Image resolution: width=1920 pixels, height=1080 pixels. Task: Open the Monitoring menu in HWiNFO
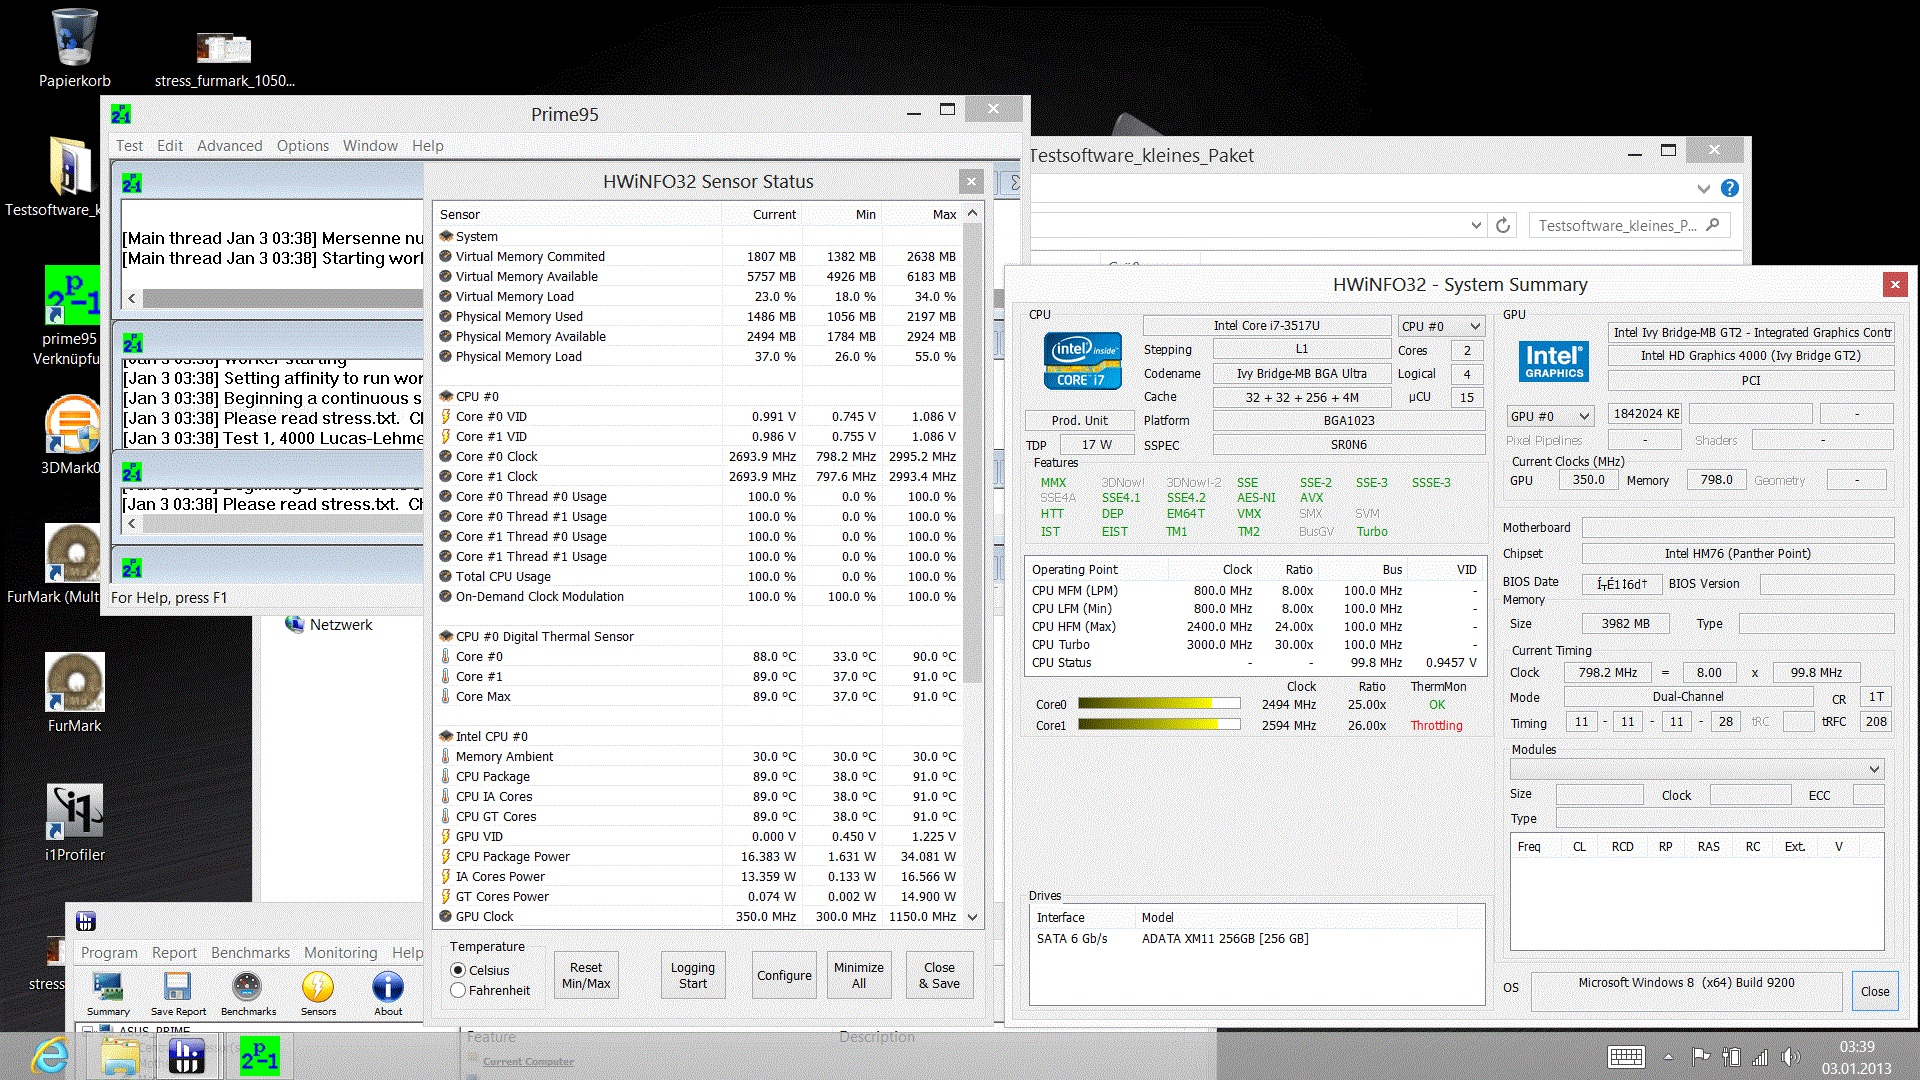[340, 953]
